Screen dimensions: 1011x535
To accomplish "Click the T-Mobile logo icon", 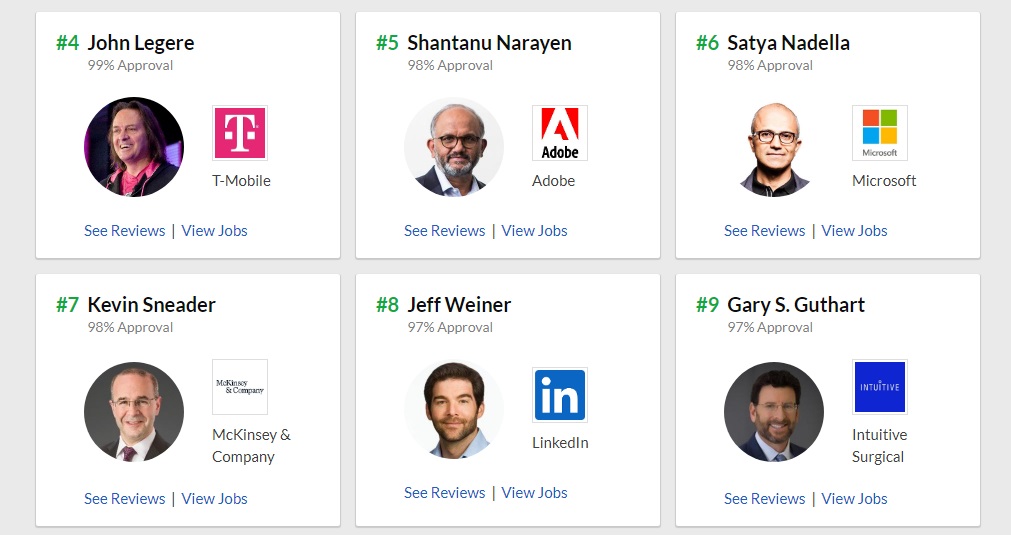I will click(240, 133).
